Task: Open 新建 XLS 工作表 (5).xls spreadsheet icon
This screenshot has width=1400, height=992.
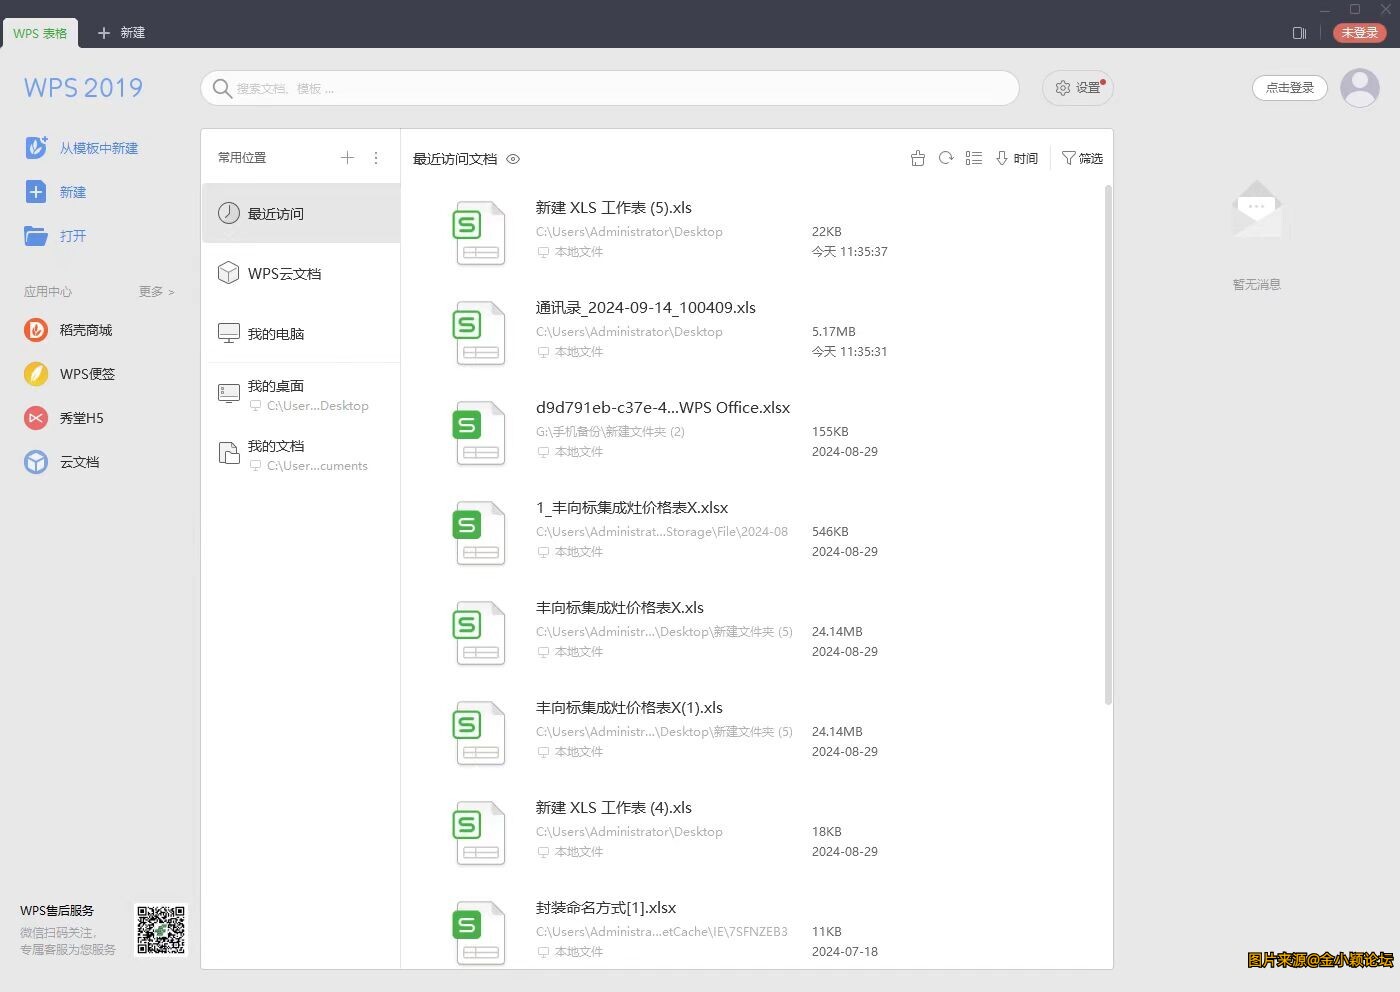Action: click(x=480, y=233)
